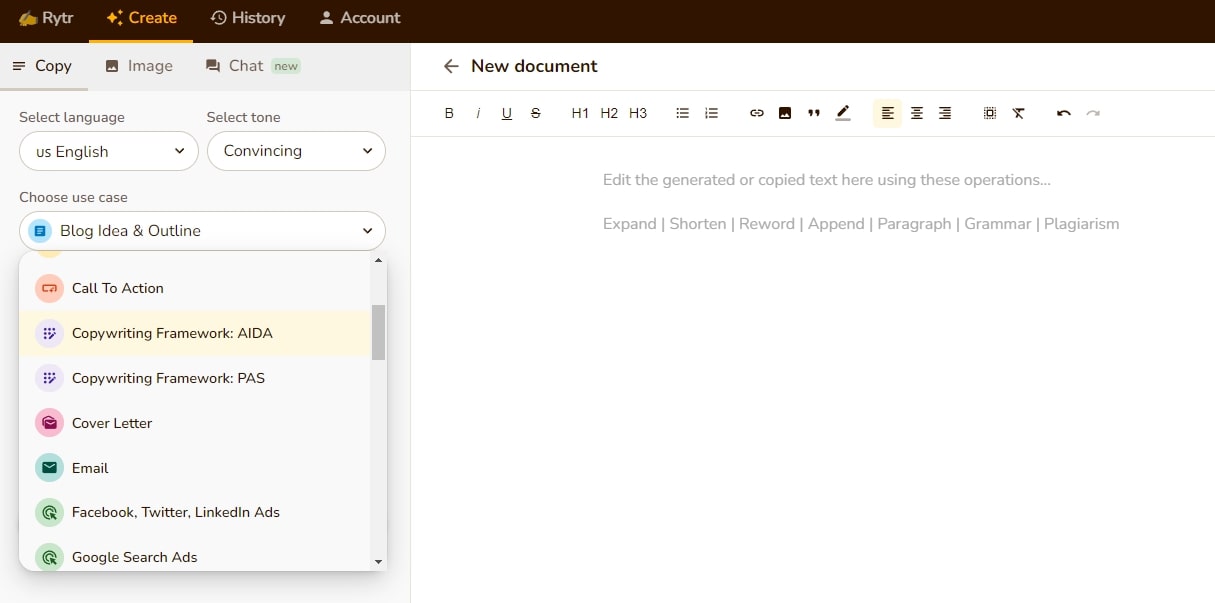This screenshot has width=1215, height=603.
Task: Select Copywriting Framework: PAS option
Action: click(196, 378)
